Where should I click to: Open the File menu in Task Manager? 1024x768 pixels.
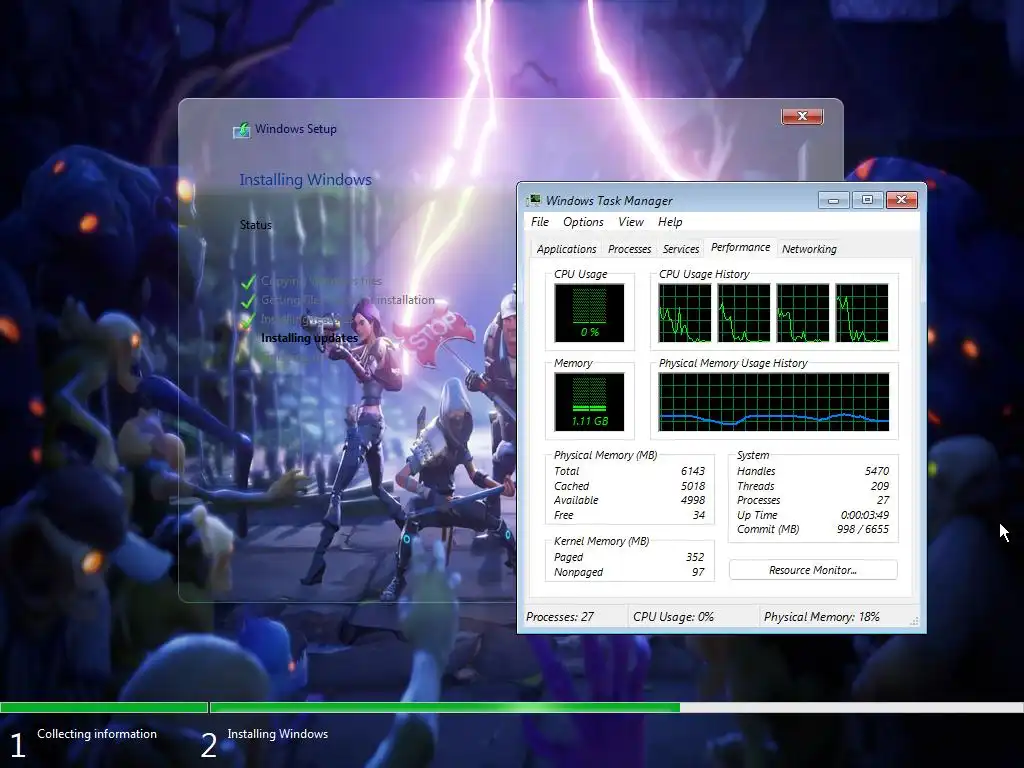point(539,222)
